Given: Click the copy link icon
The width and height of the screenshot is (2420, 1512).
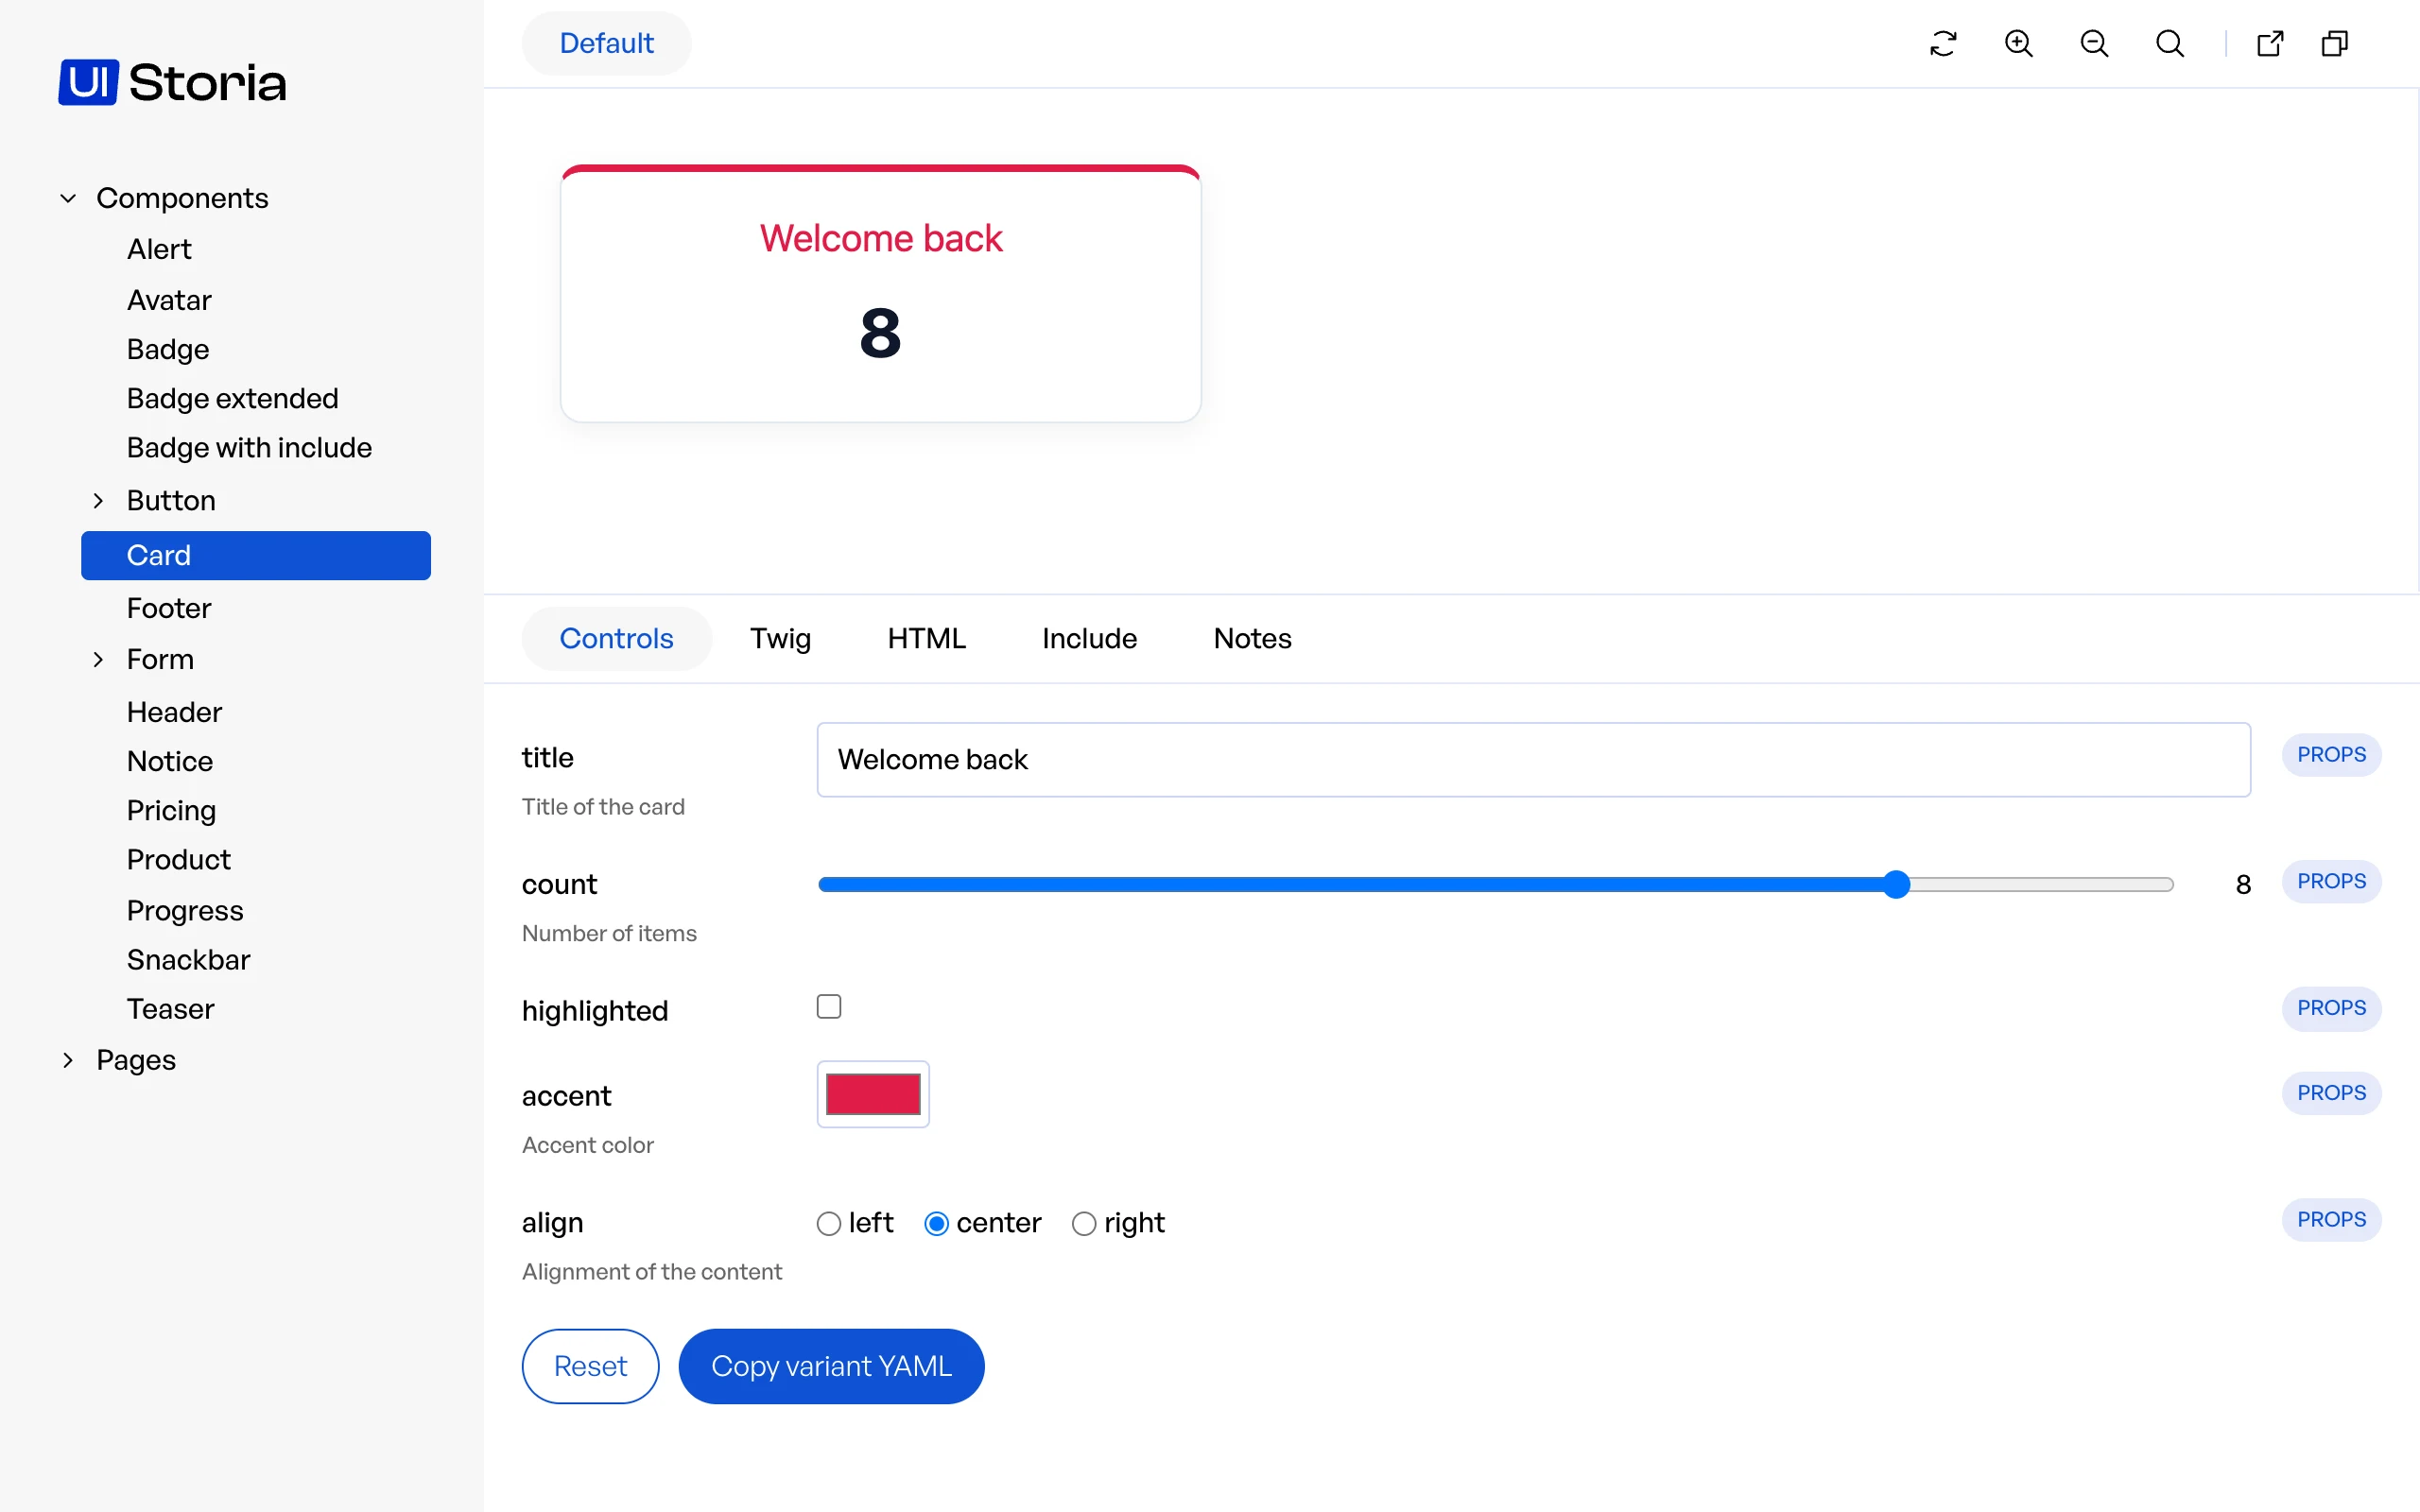Looking at the screenshot, I should point(2335,43).
